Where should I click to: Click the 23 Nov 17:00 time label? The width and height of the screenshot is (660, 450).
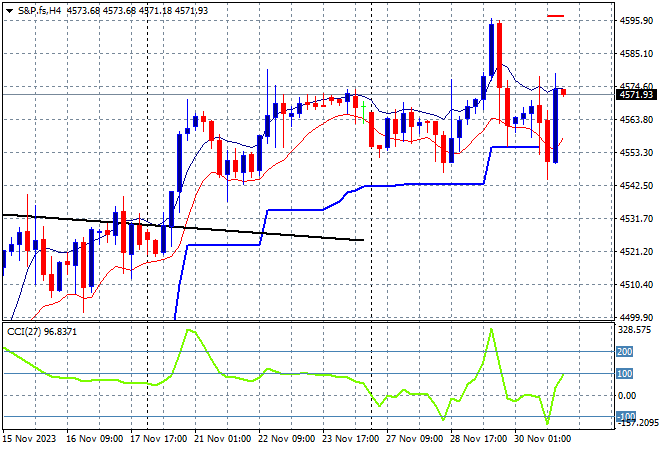coord(351,439)
